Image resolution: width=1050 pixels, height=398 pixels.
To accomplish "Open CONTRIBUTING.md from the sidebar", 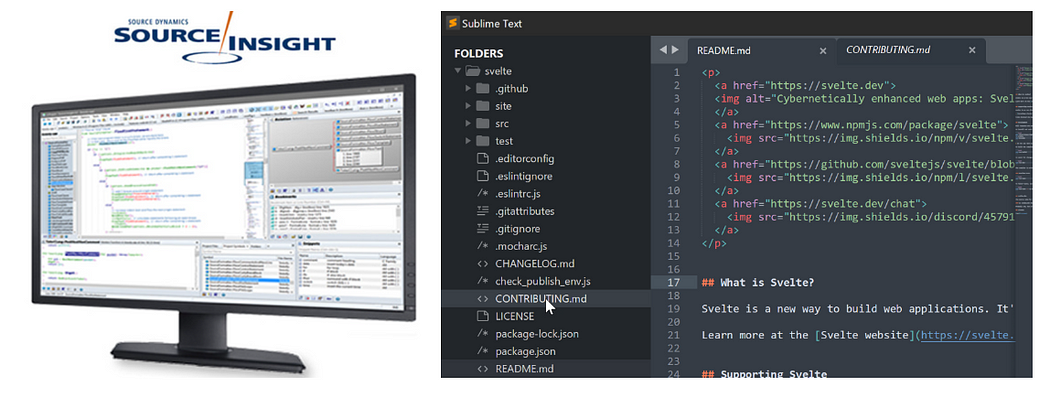I will tap(546, 299).
